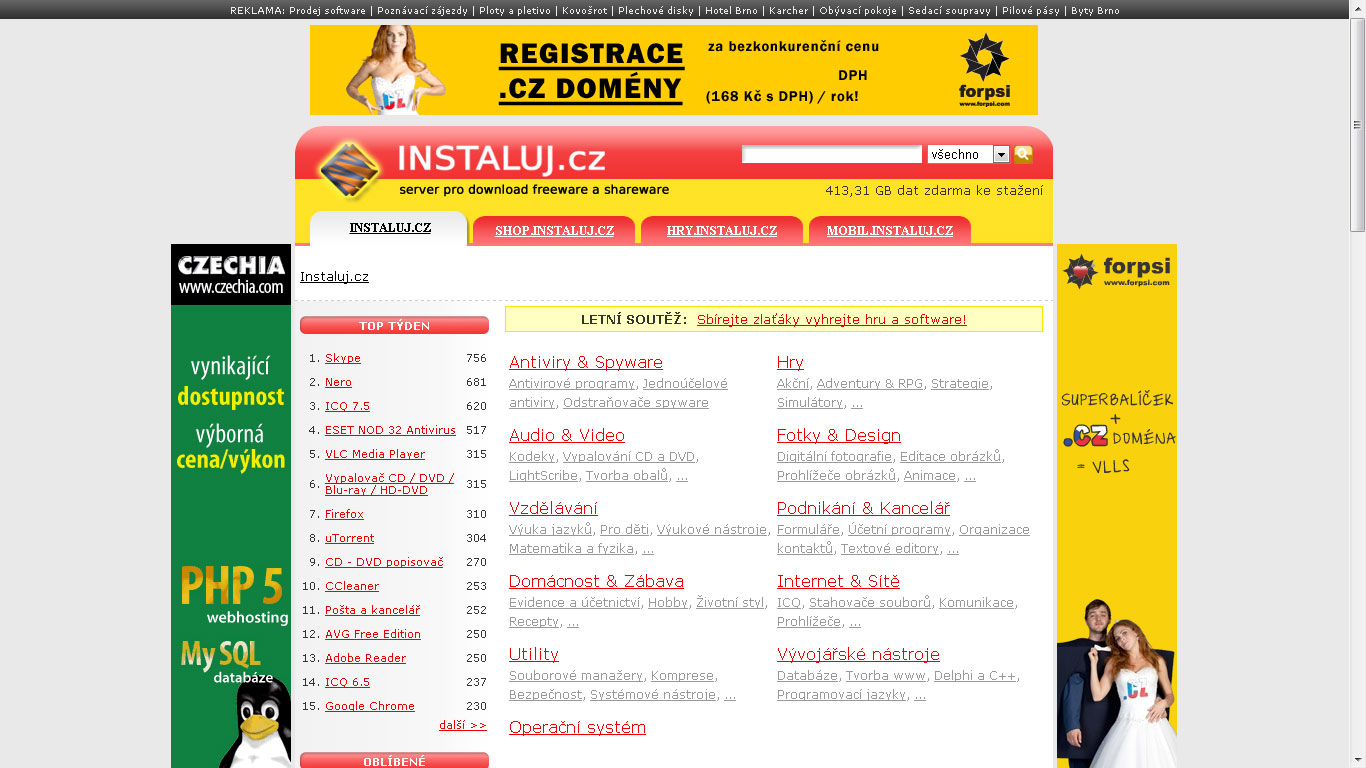This screenshot has width=1366, height=768.
Task: Open the Vývojářské nástroje category
Action: [x=858, y=654]
